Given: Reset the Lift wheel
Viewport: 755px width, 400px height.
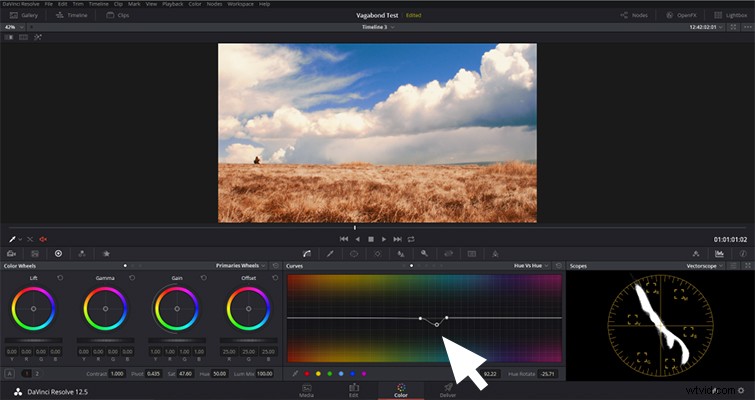Looking at the screenshot, I should pyautogui.click(x=60, y=278).
